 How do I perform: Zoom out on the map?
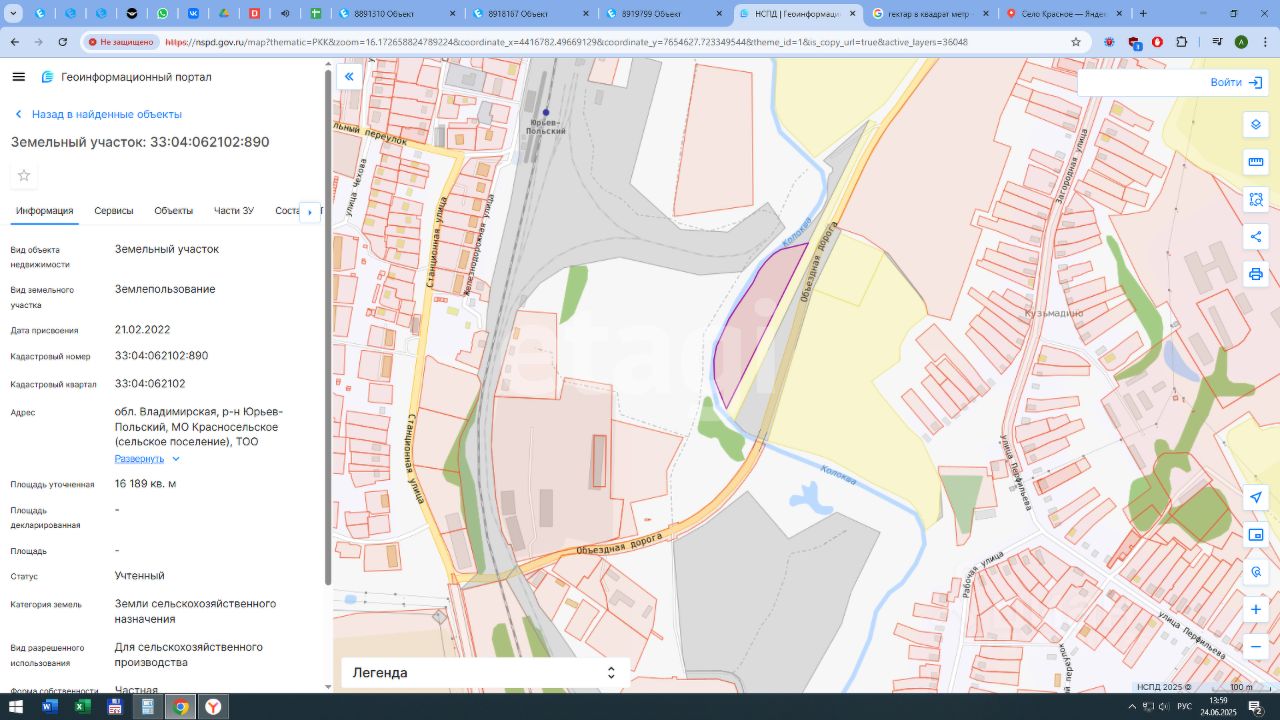[1256, 647]
